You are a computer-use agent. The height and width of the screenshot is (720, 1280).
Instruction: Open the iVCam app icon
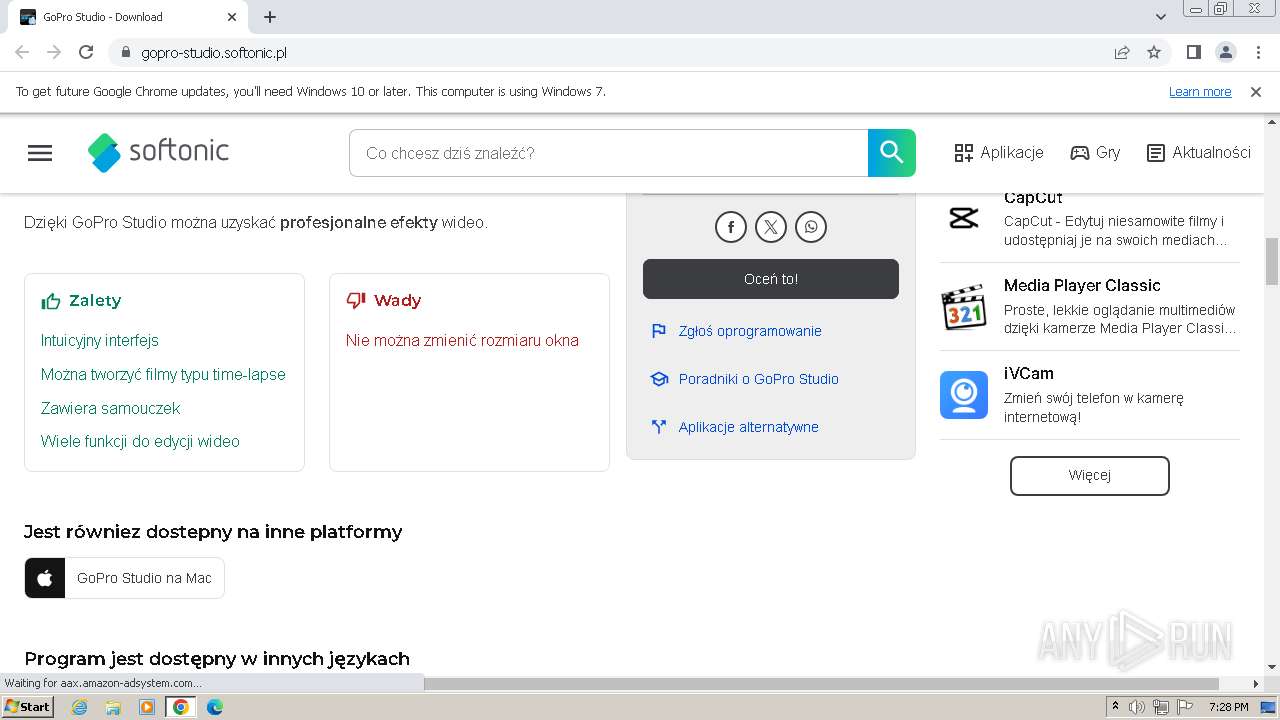pyautogui.click(x=964, y=394)
